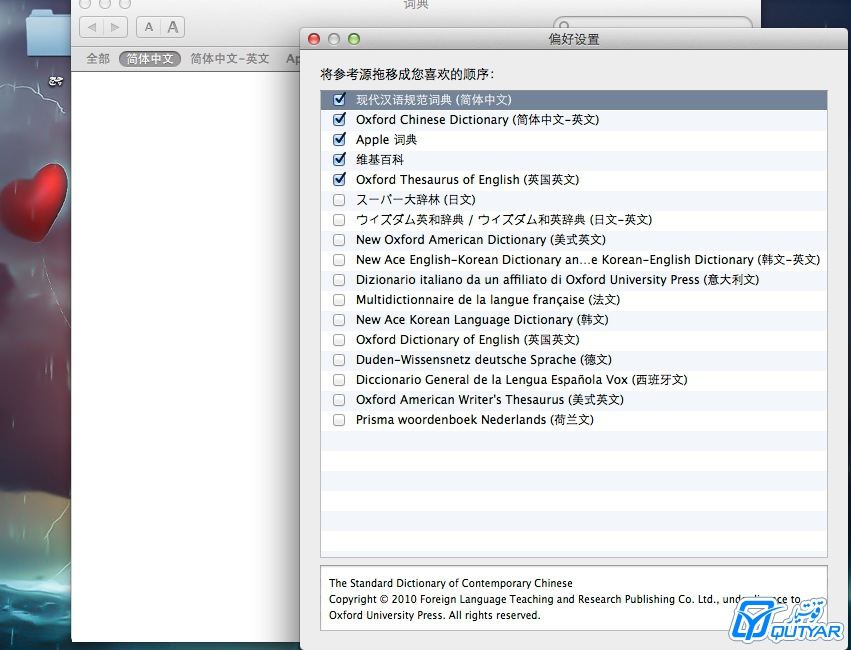Go forward in the Dictionary window

(116, 27)
